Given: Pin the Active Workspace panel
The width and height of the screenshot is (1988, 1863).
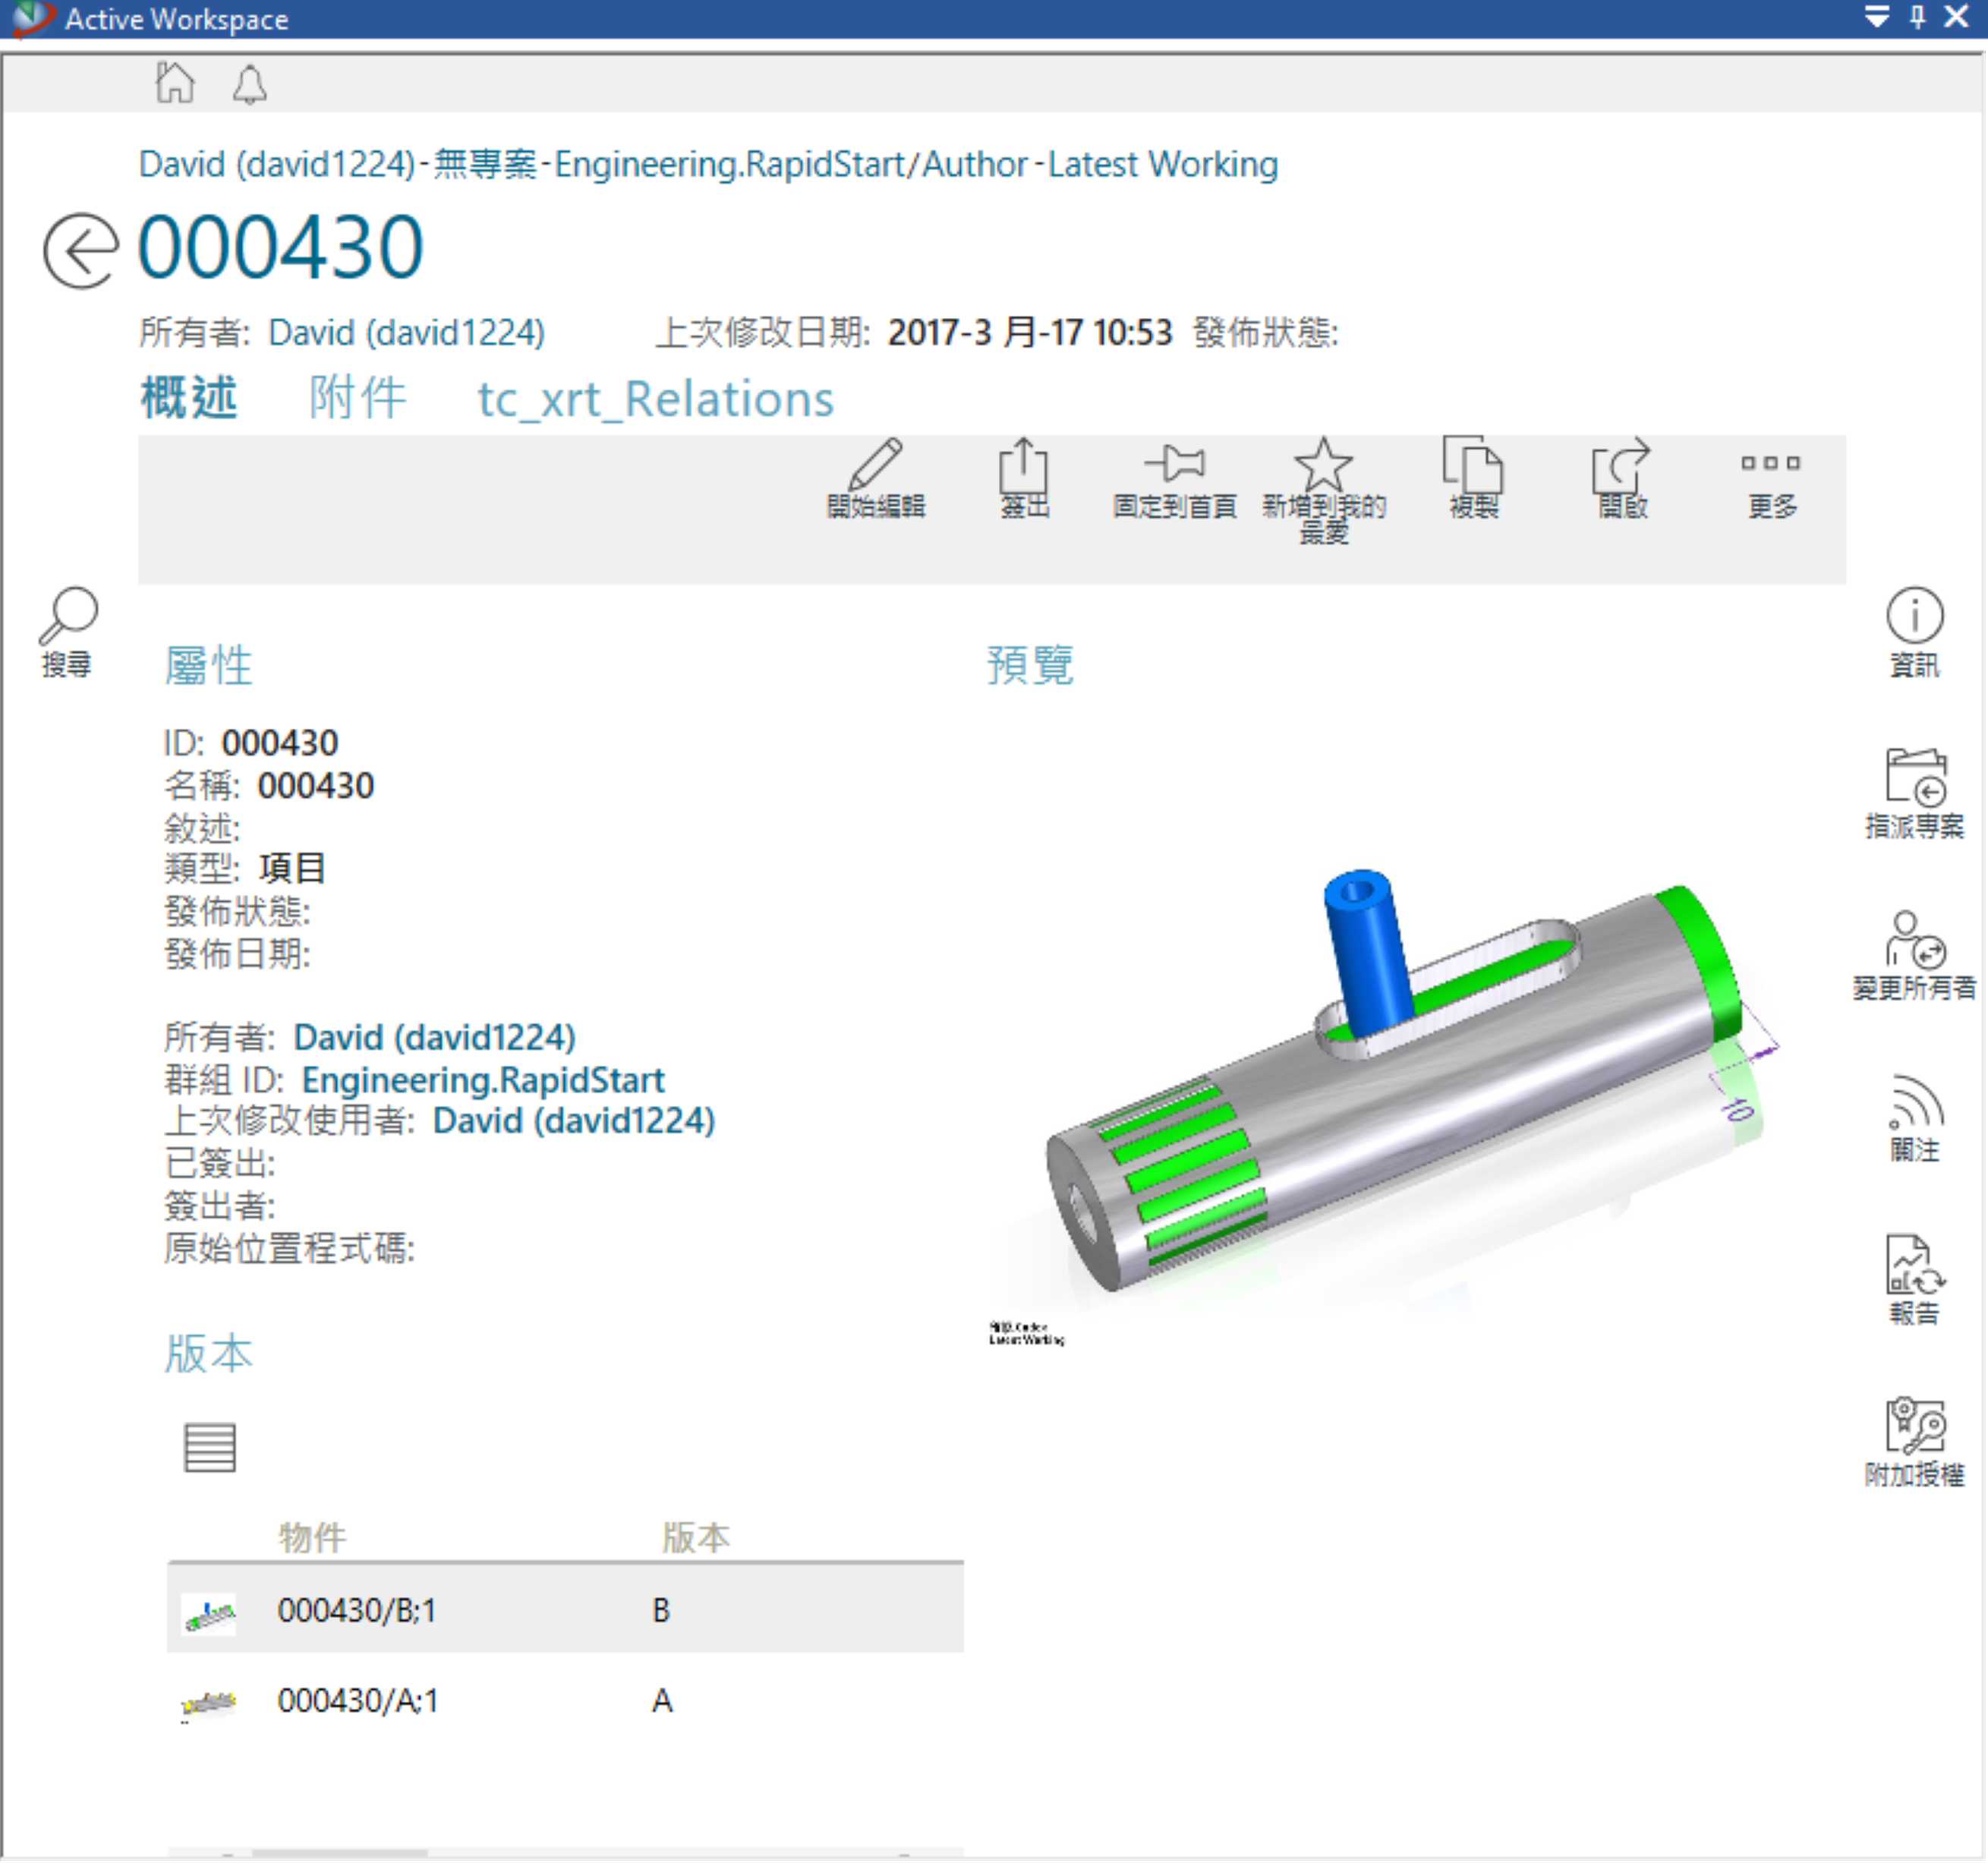Looking at the screenshot, I should [1918, 17].
